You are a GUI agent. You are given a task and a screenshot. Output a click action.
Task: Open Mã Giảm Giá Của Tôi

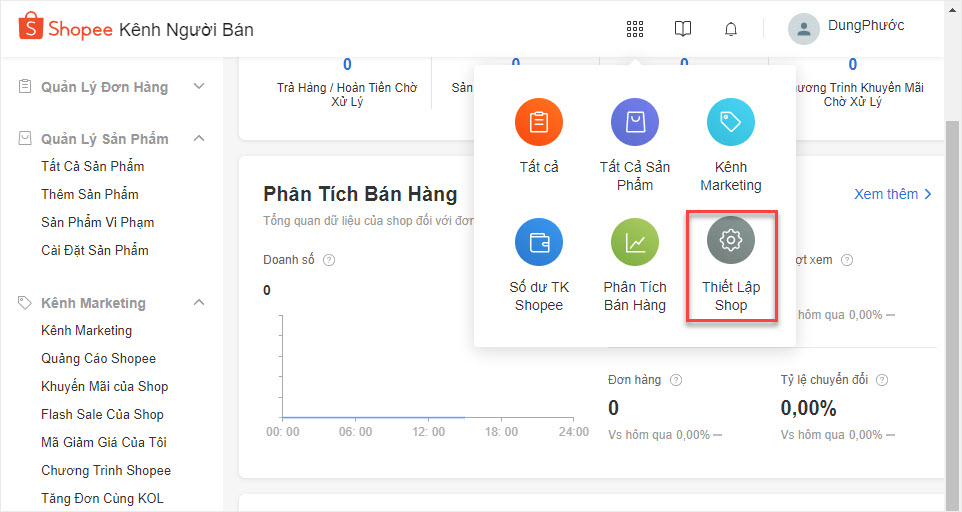point(104,442)
